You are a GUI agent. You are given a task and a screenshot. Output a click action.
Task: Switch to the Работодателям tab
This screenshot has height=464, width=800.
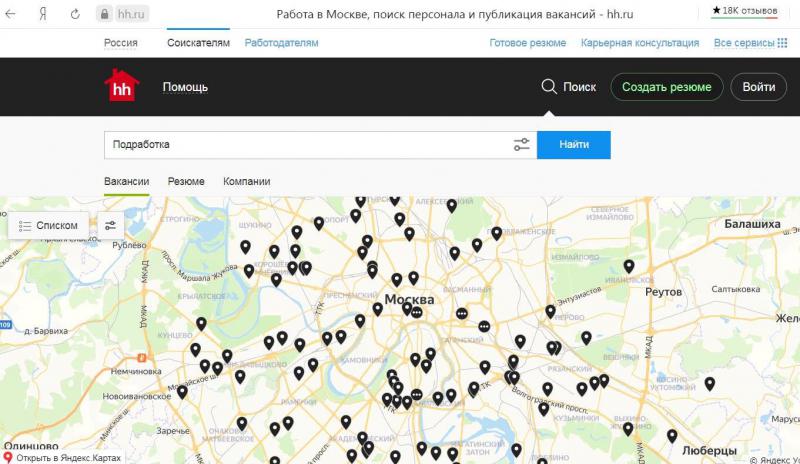coord(282,43)
